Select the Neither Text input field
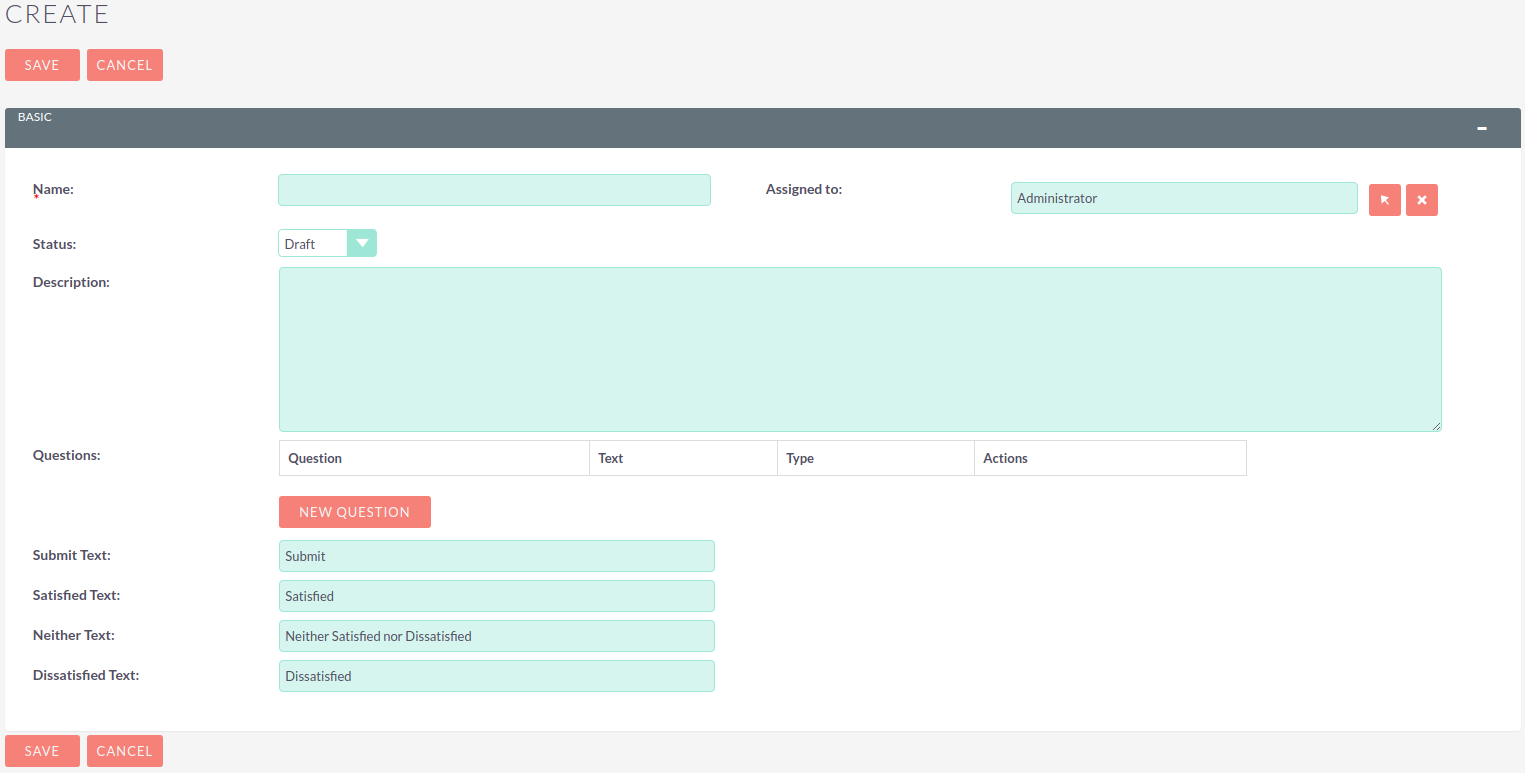This screenshot has height=773, width=1525. (496, 635)
